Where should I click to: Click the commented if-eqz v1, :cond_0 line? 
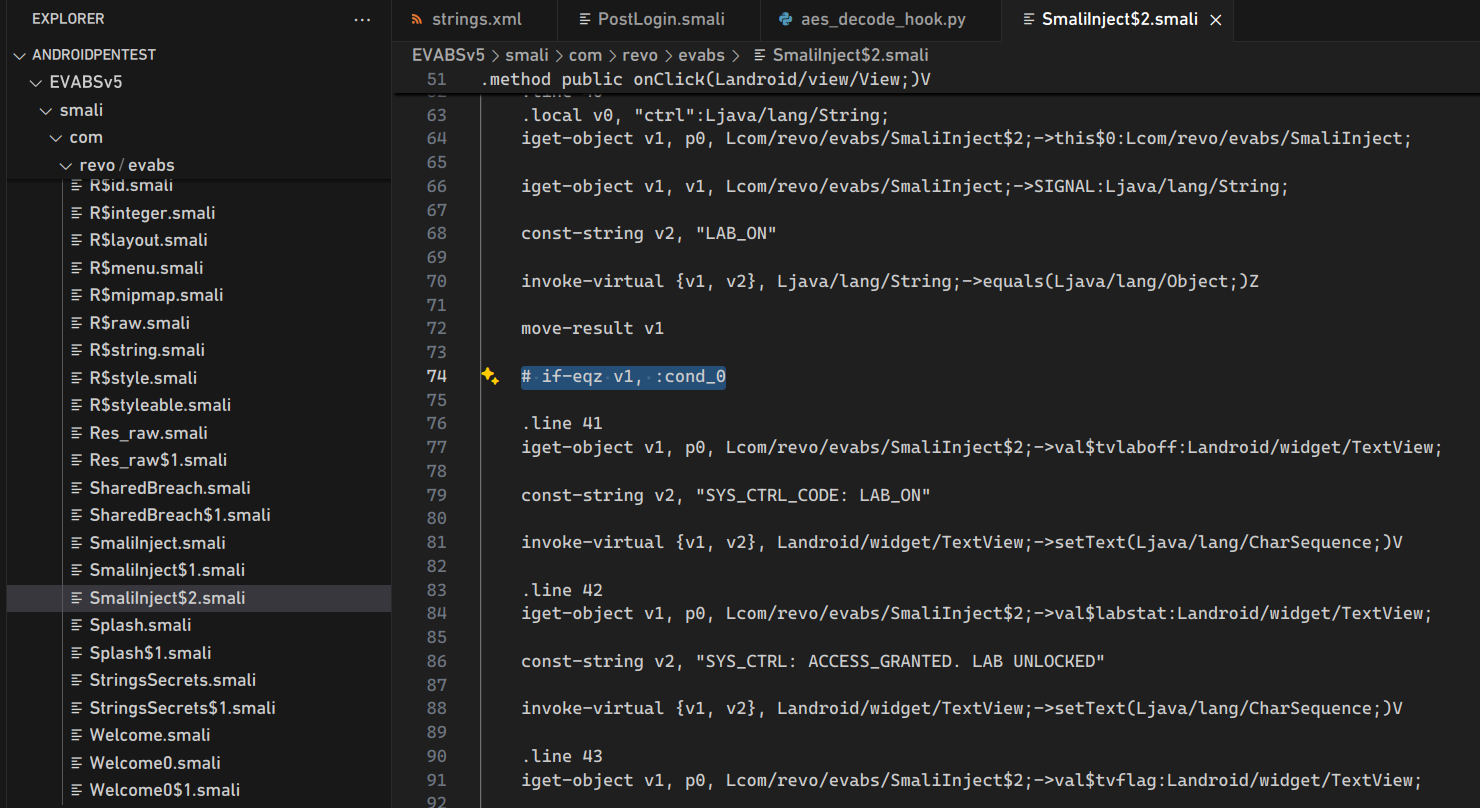[x=623, y=376]
